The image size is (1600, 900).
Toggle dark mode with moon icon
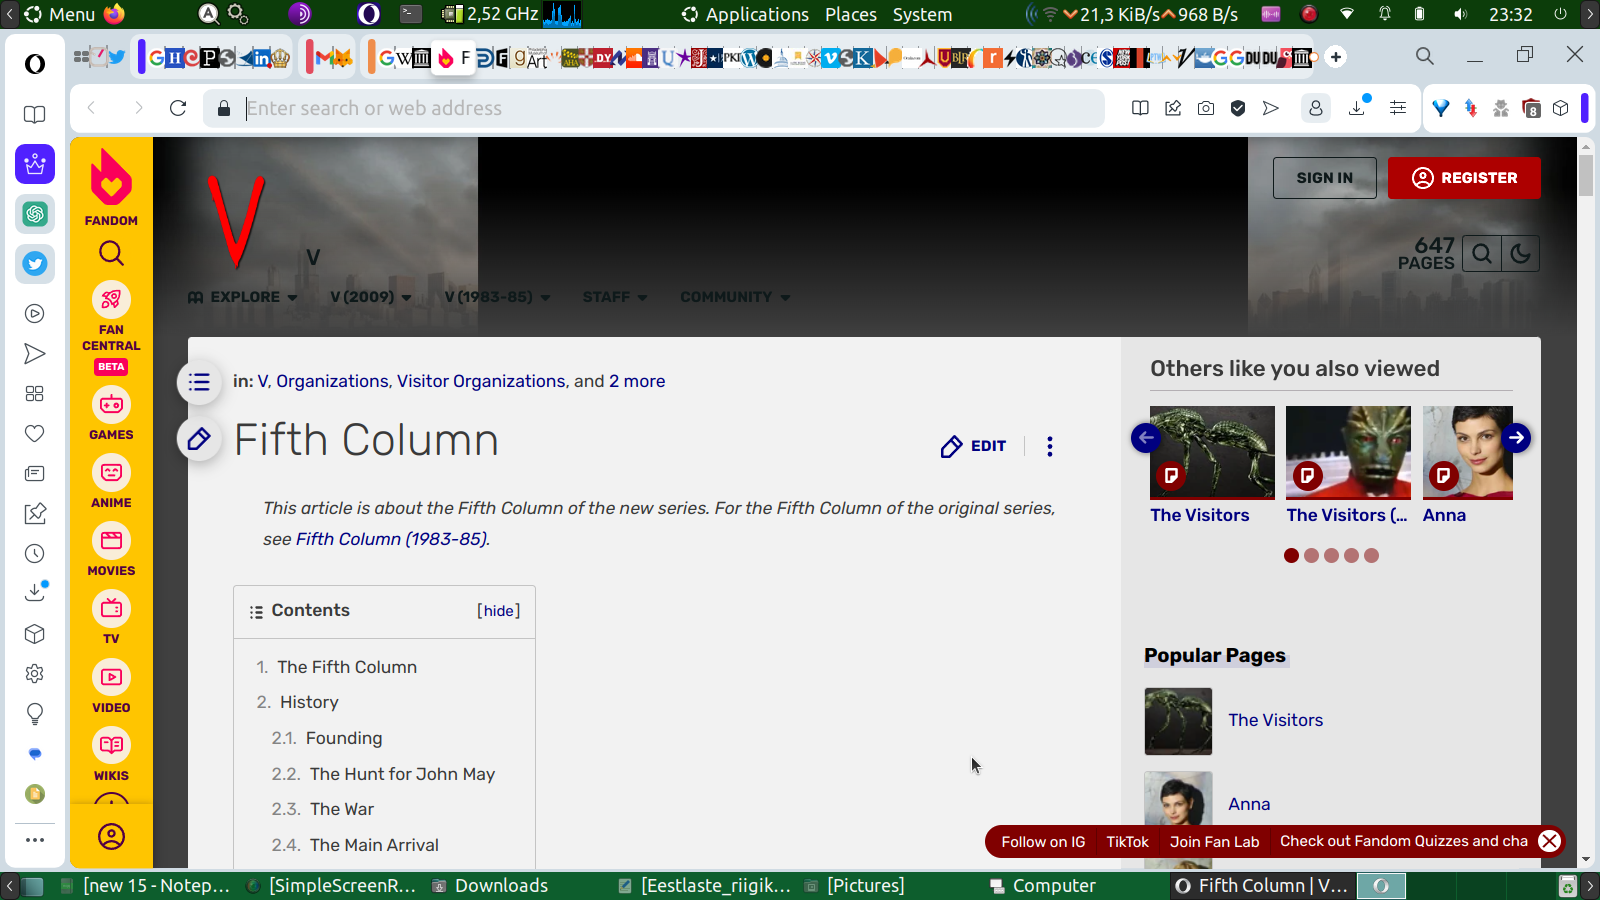[x=1520, y=254]
